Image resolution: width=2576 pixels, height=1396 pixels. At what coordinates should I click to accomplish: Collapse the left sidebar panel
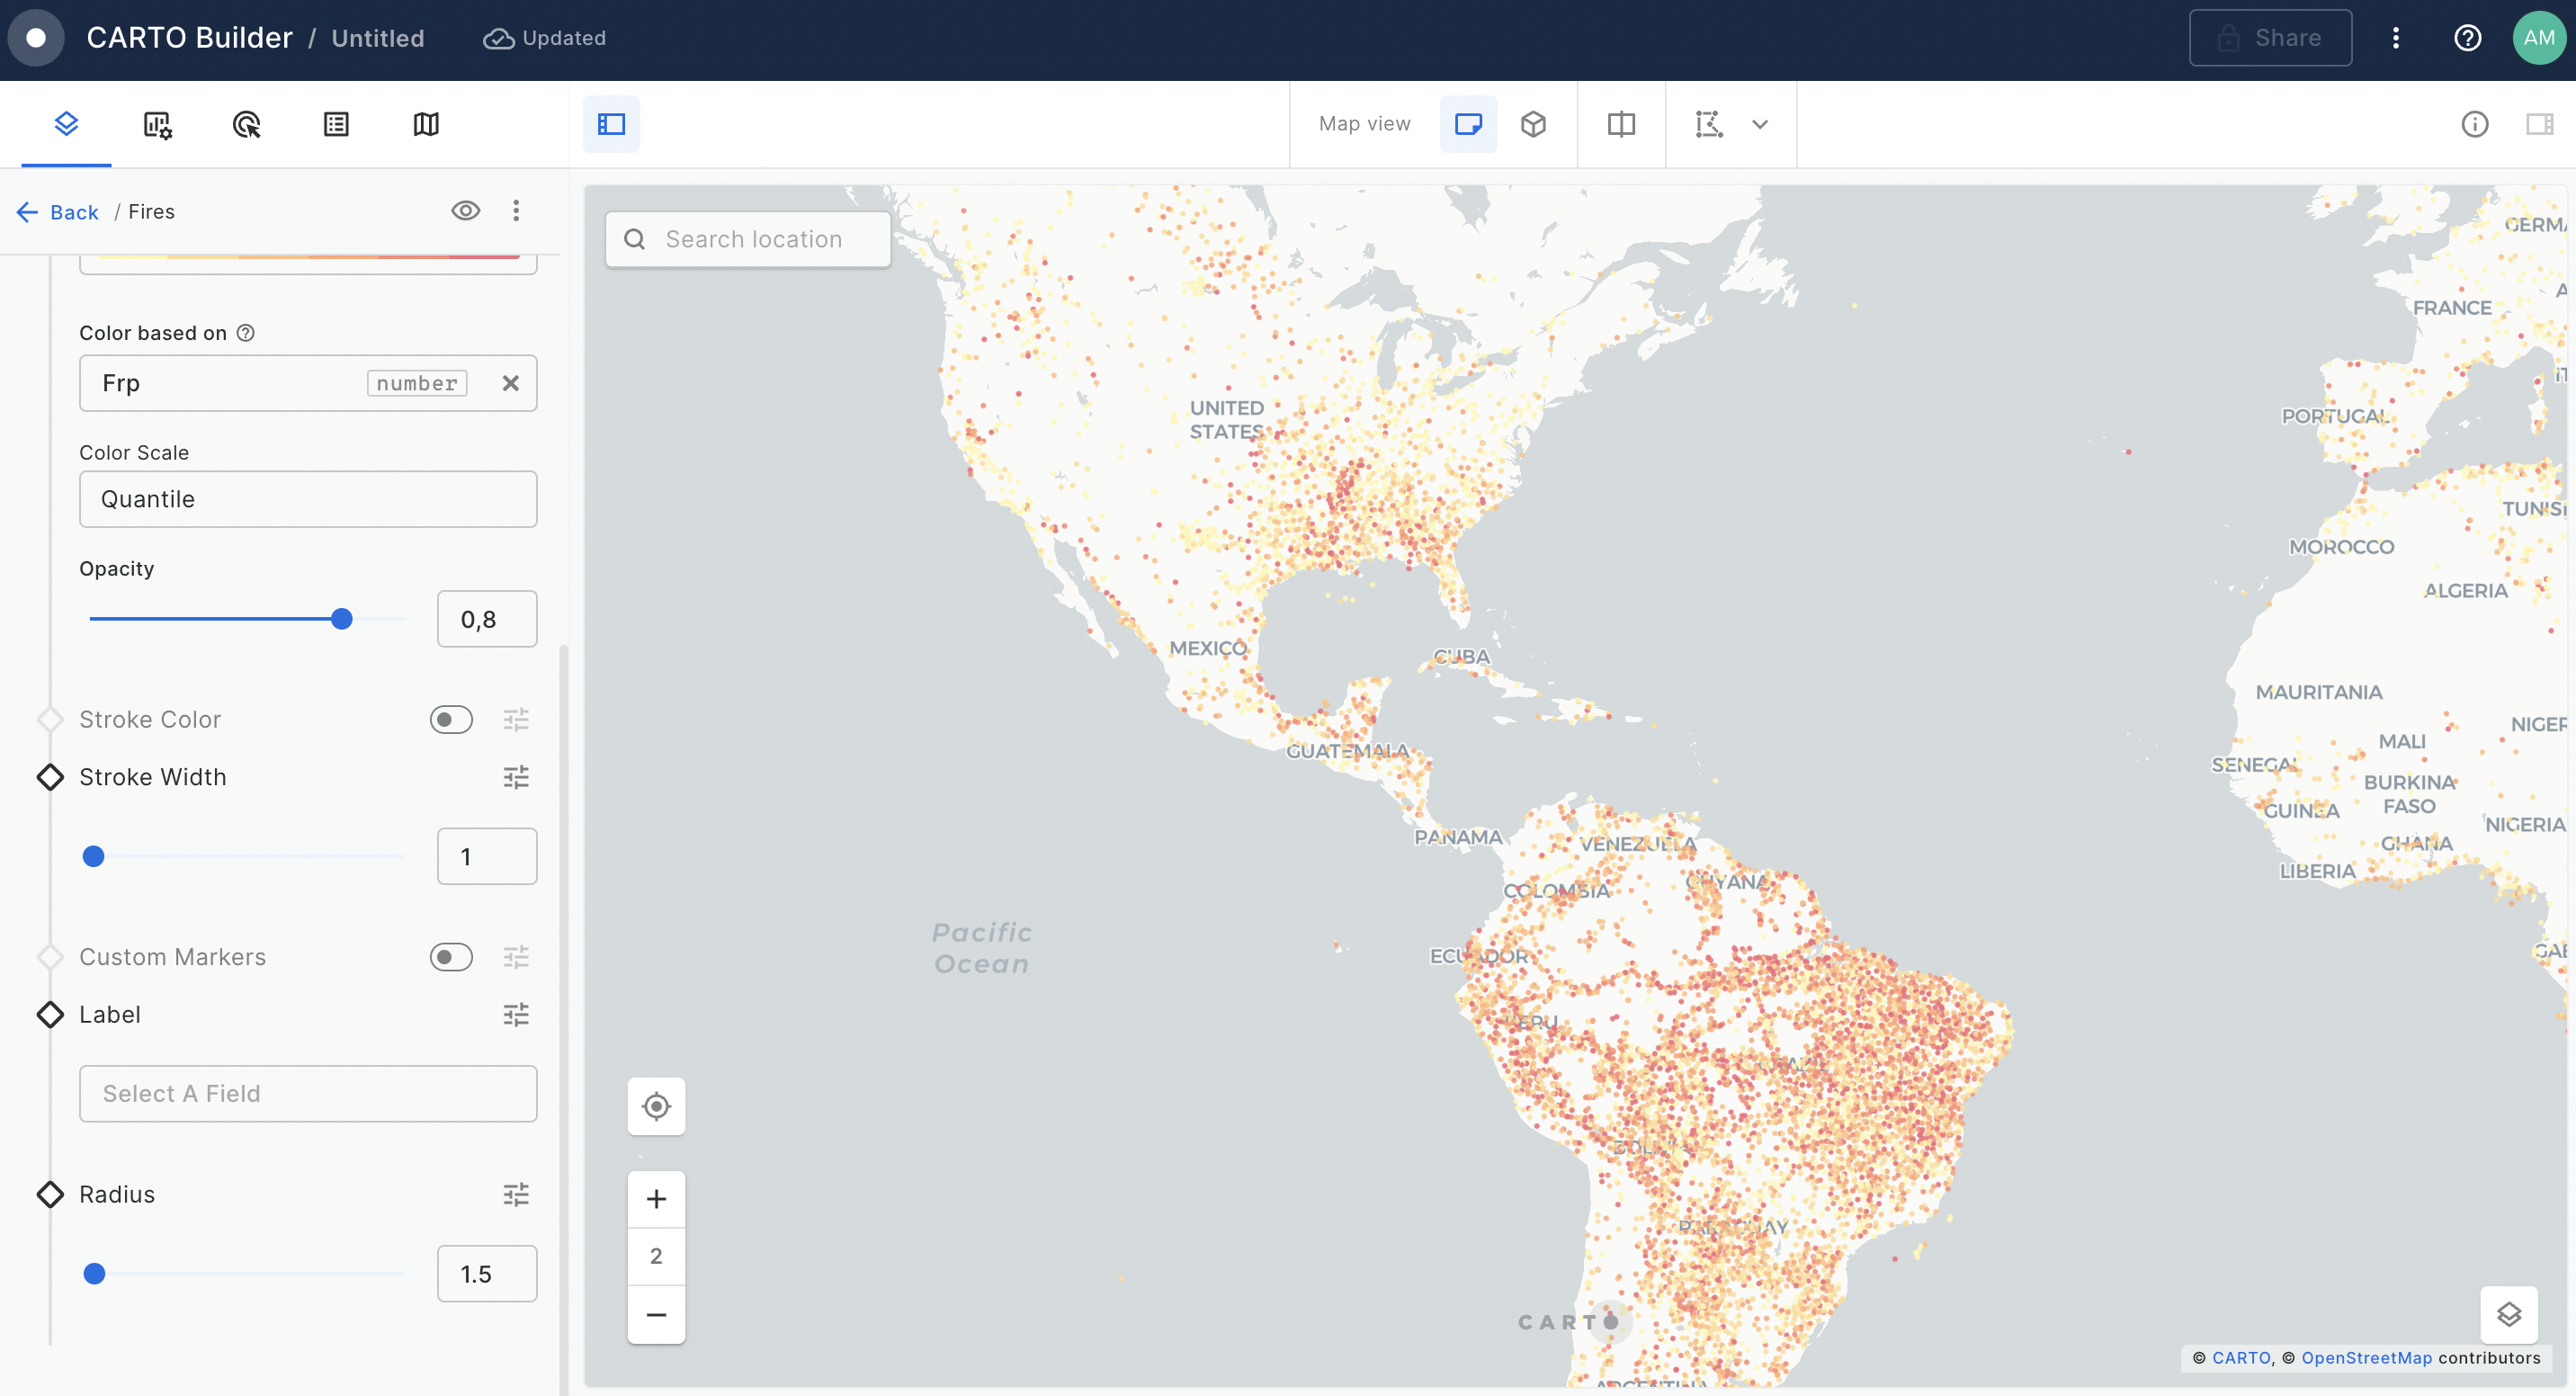tap(611, 124)
